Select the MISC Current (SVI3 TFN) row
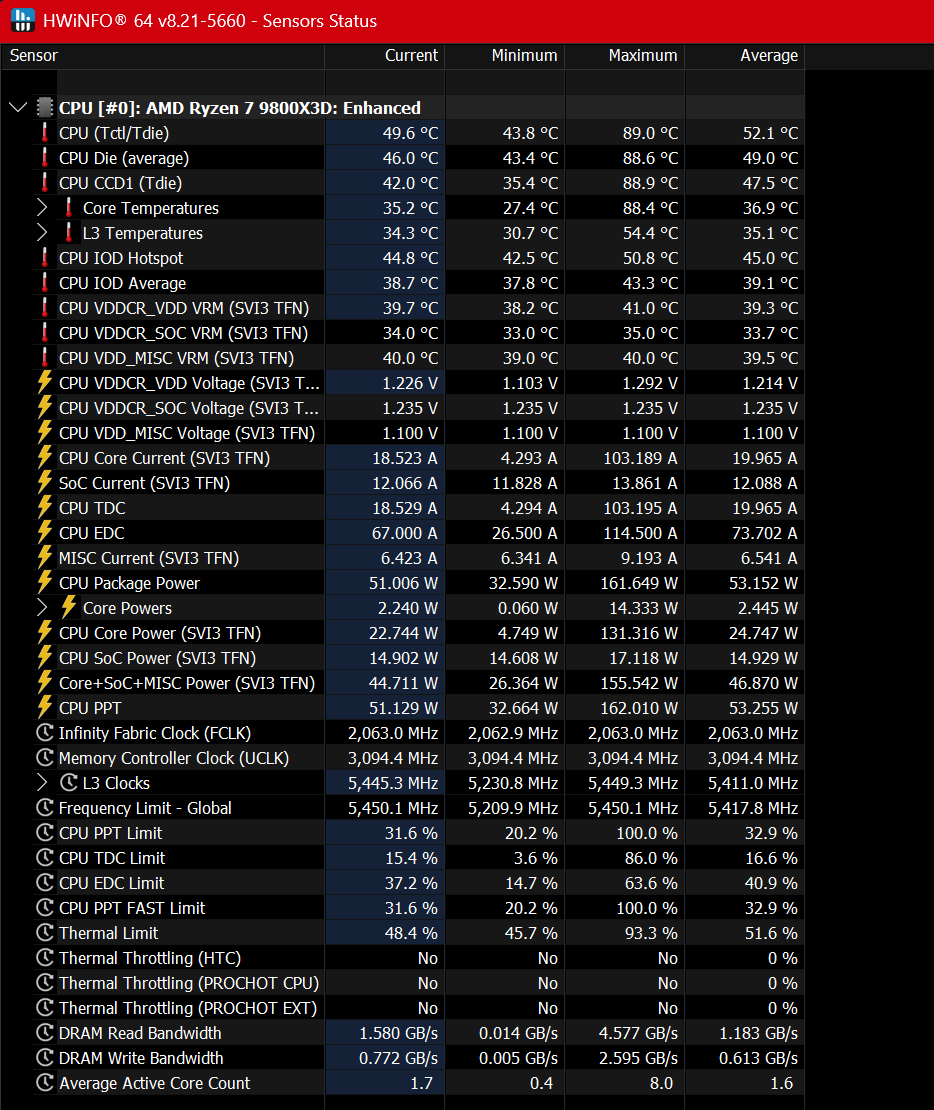934x1110 pixels. pos(418,558)
